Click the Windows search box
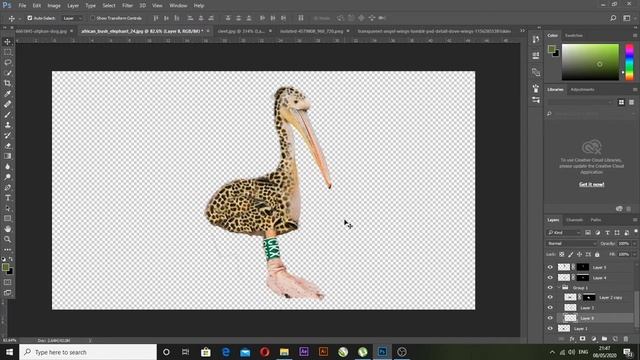The image size is (640, 360). point(88,352)
